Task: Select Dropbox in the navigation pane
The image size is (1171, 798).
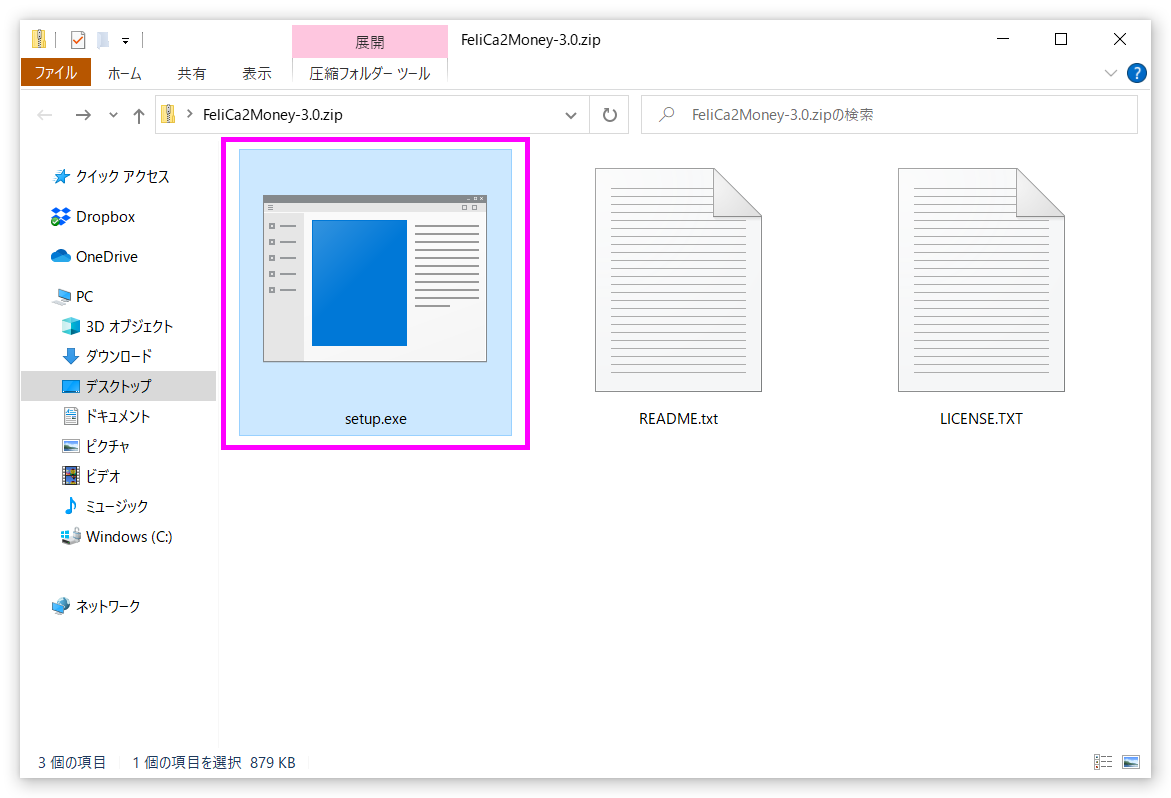Action: click(105, 217)
